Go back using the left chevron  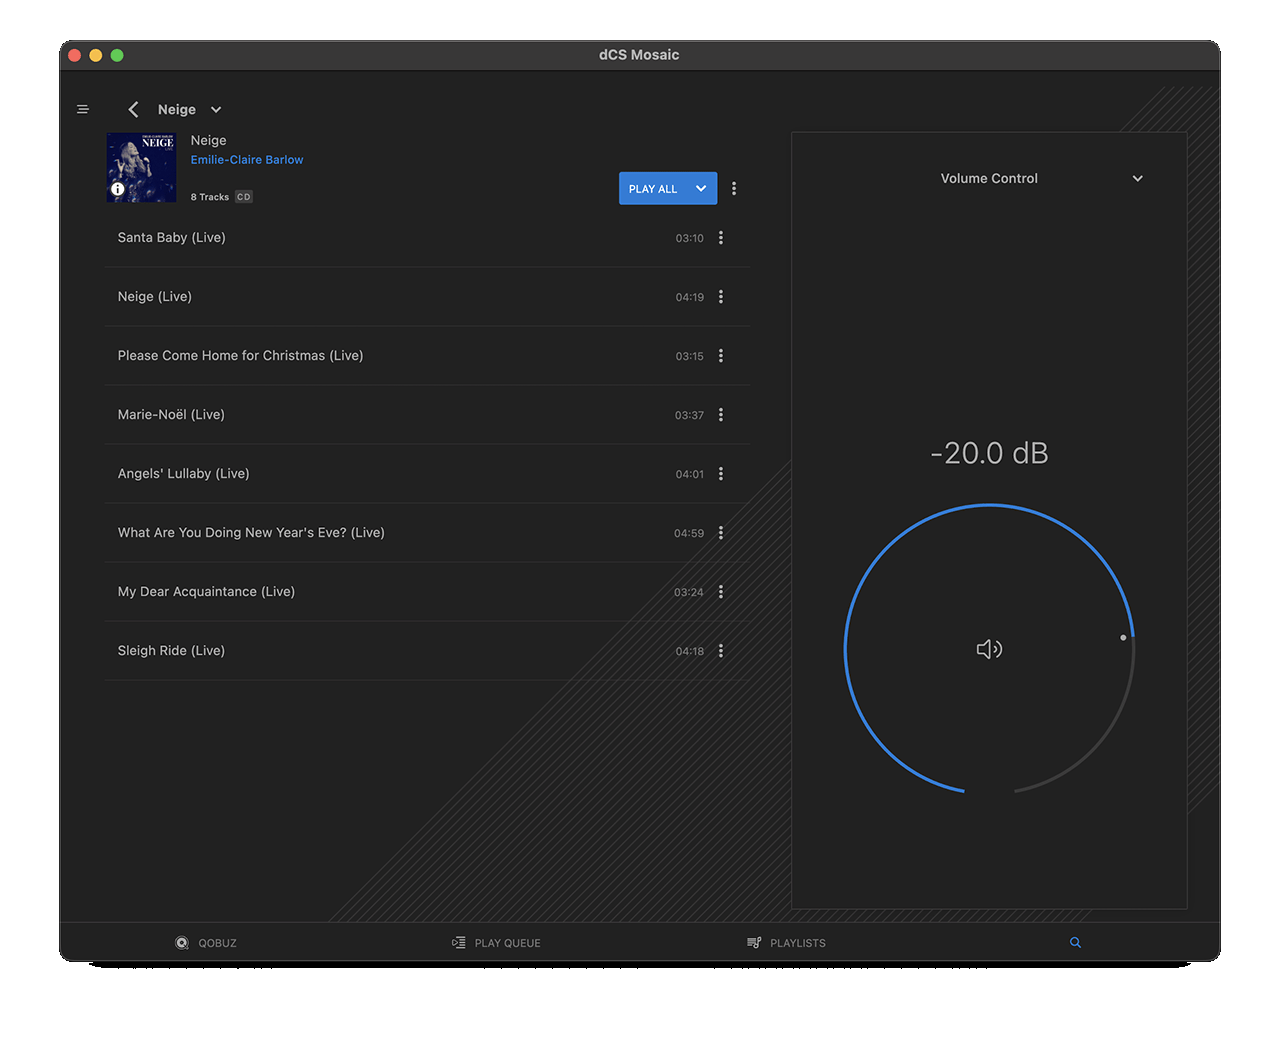(133, 109)
